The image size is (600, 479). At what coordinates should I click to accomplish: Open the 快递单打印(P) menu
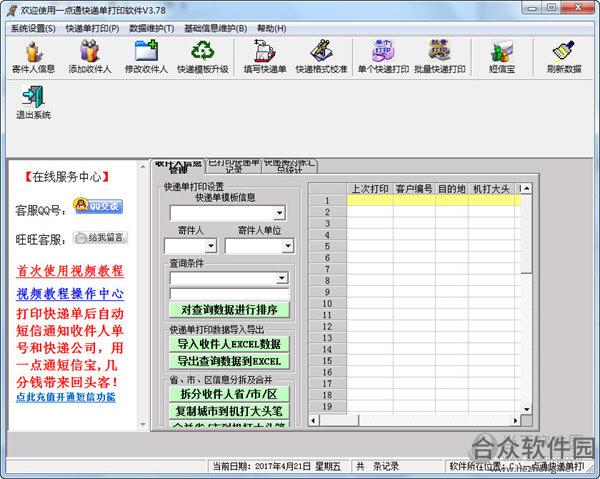(92, 28)
